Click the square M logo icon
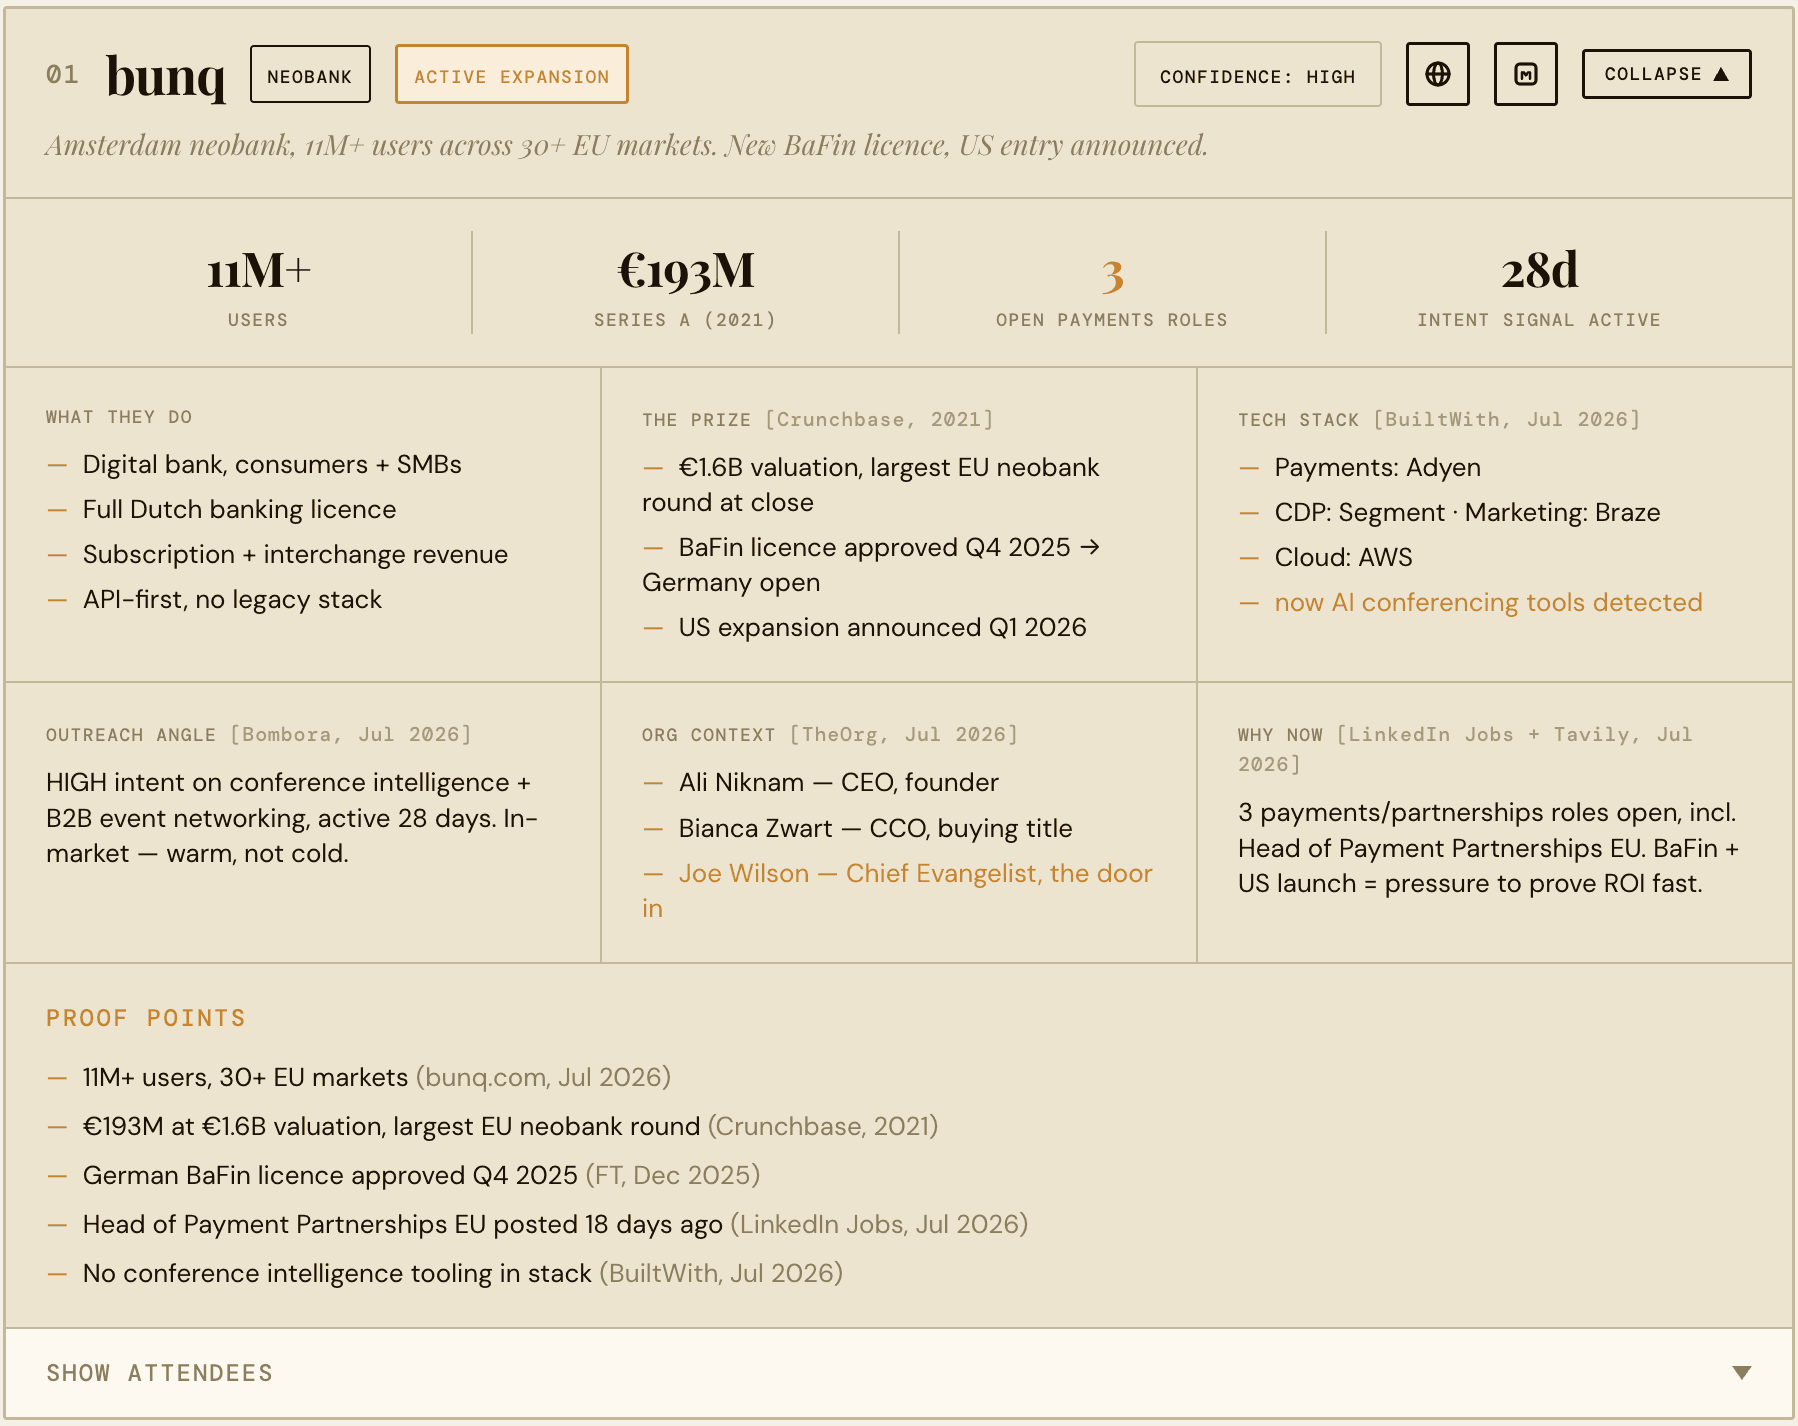The height and width of the screenshot is (1426, 1798). coord(1525,74)
